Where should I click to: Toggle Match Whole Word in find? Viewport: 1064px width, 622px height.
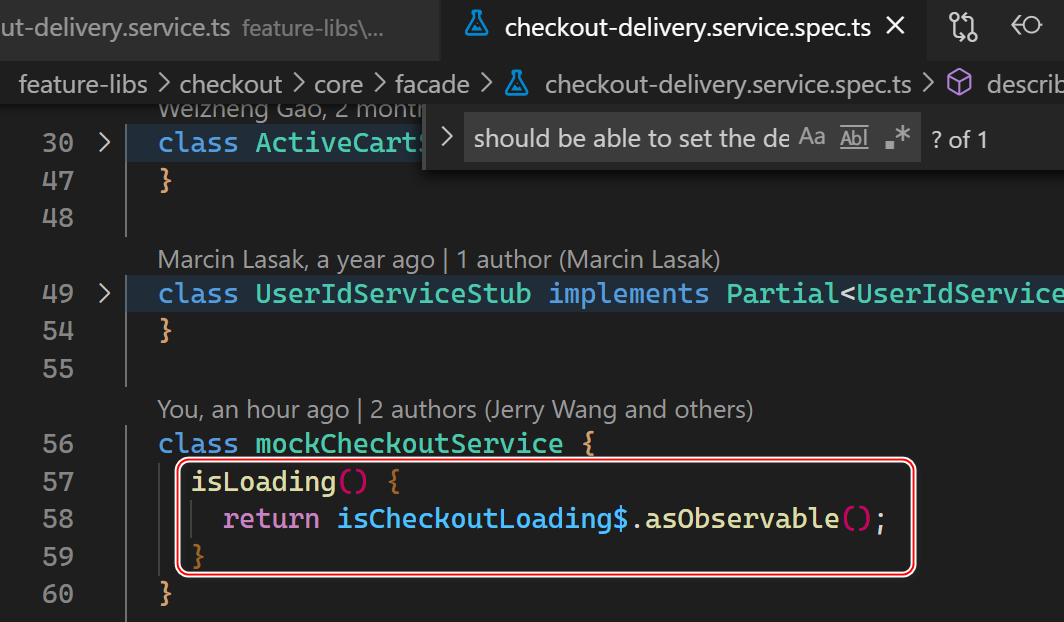click(854, 138)
